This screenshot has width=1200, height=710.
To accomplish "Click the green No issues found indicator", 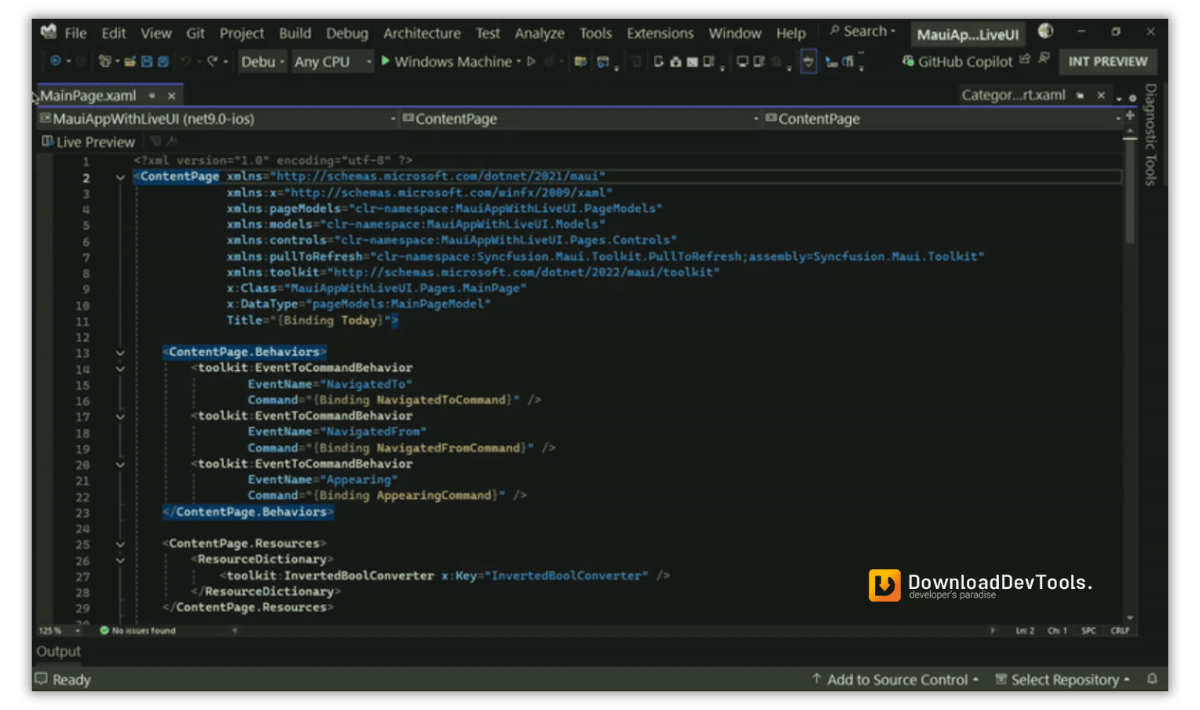I will (x=104, y=631).
